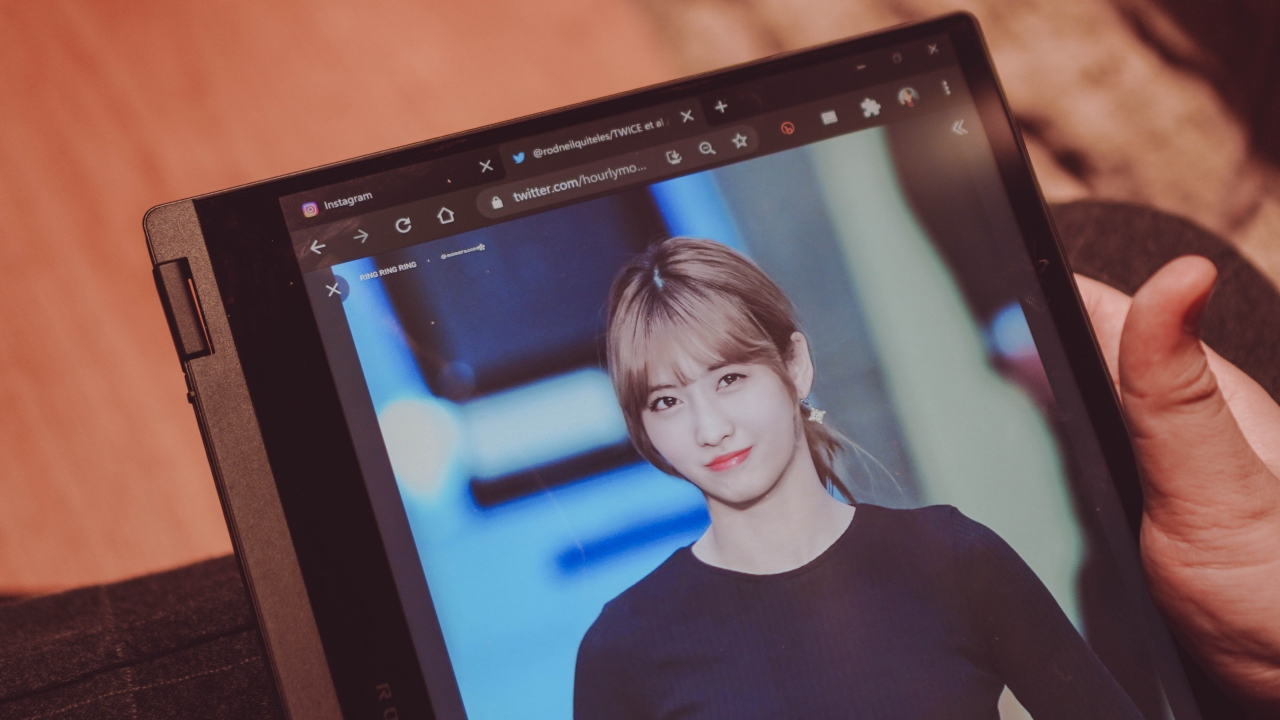
Task: Open the browser home page icon
Action: 446,215
